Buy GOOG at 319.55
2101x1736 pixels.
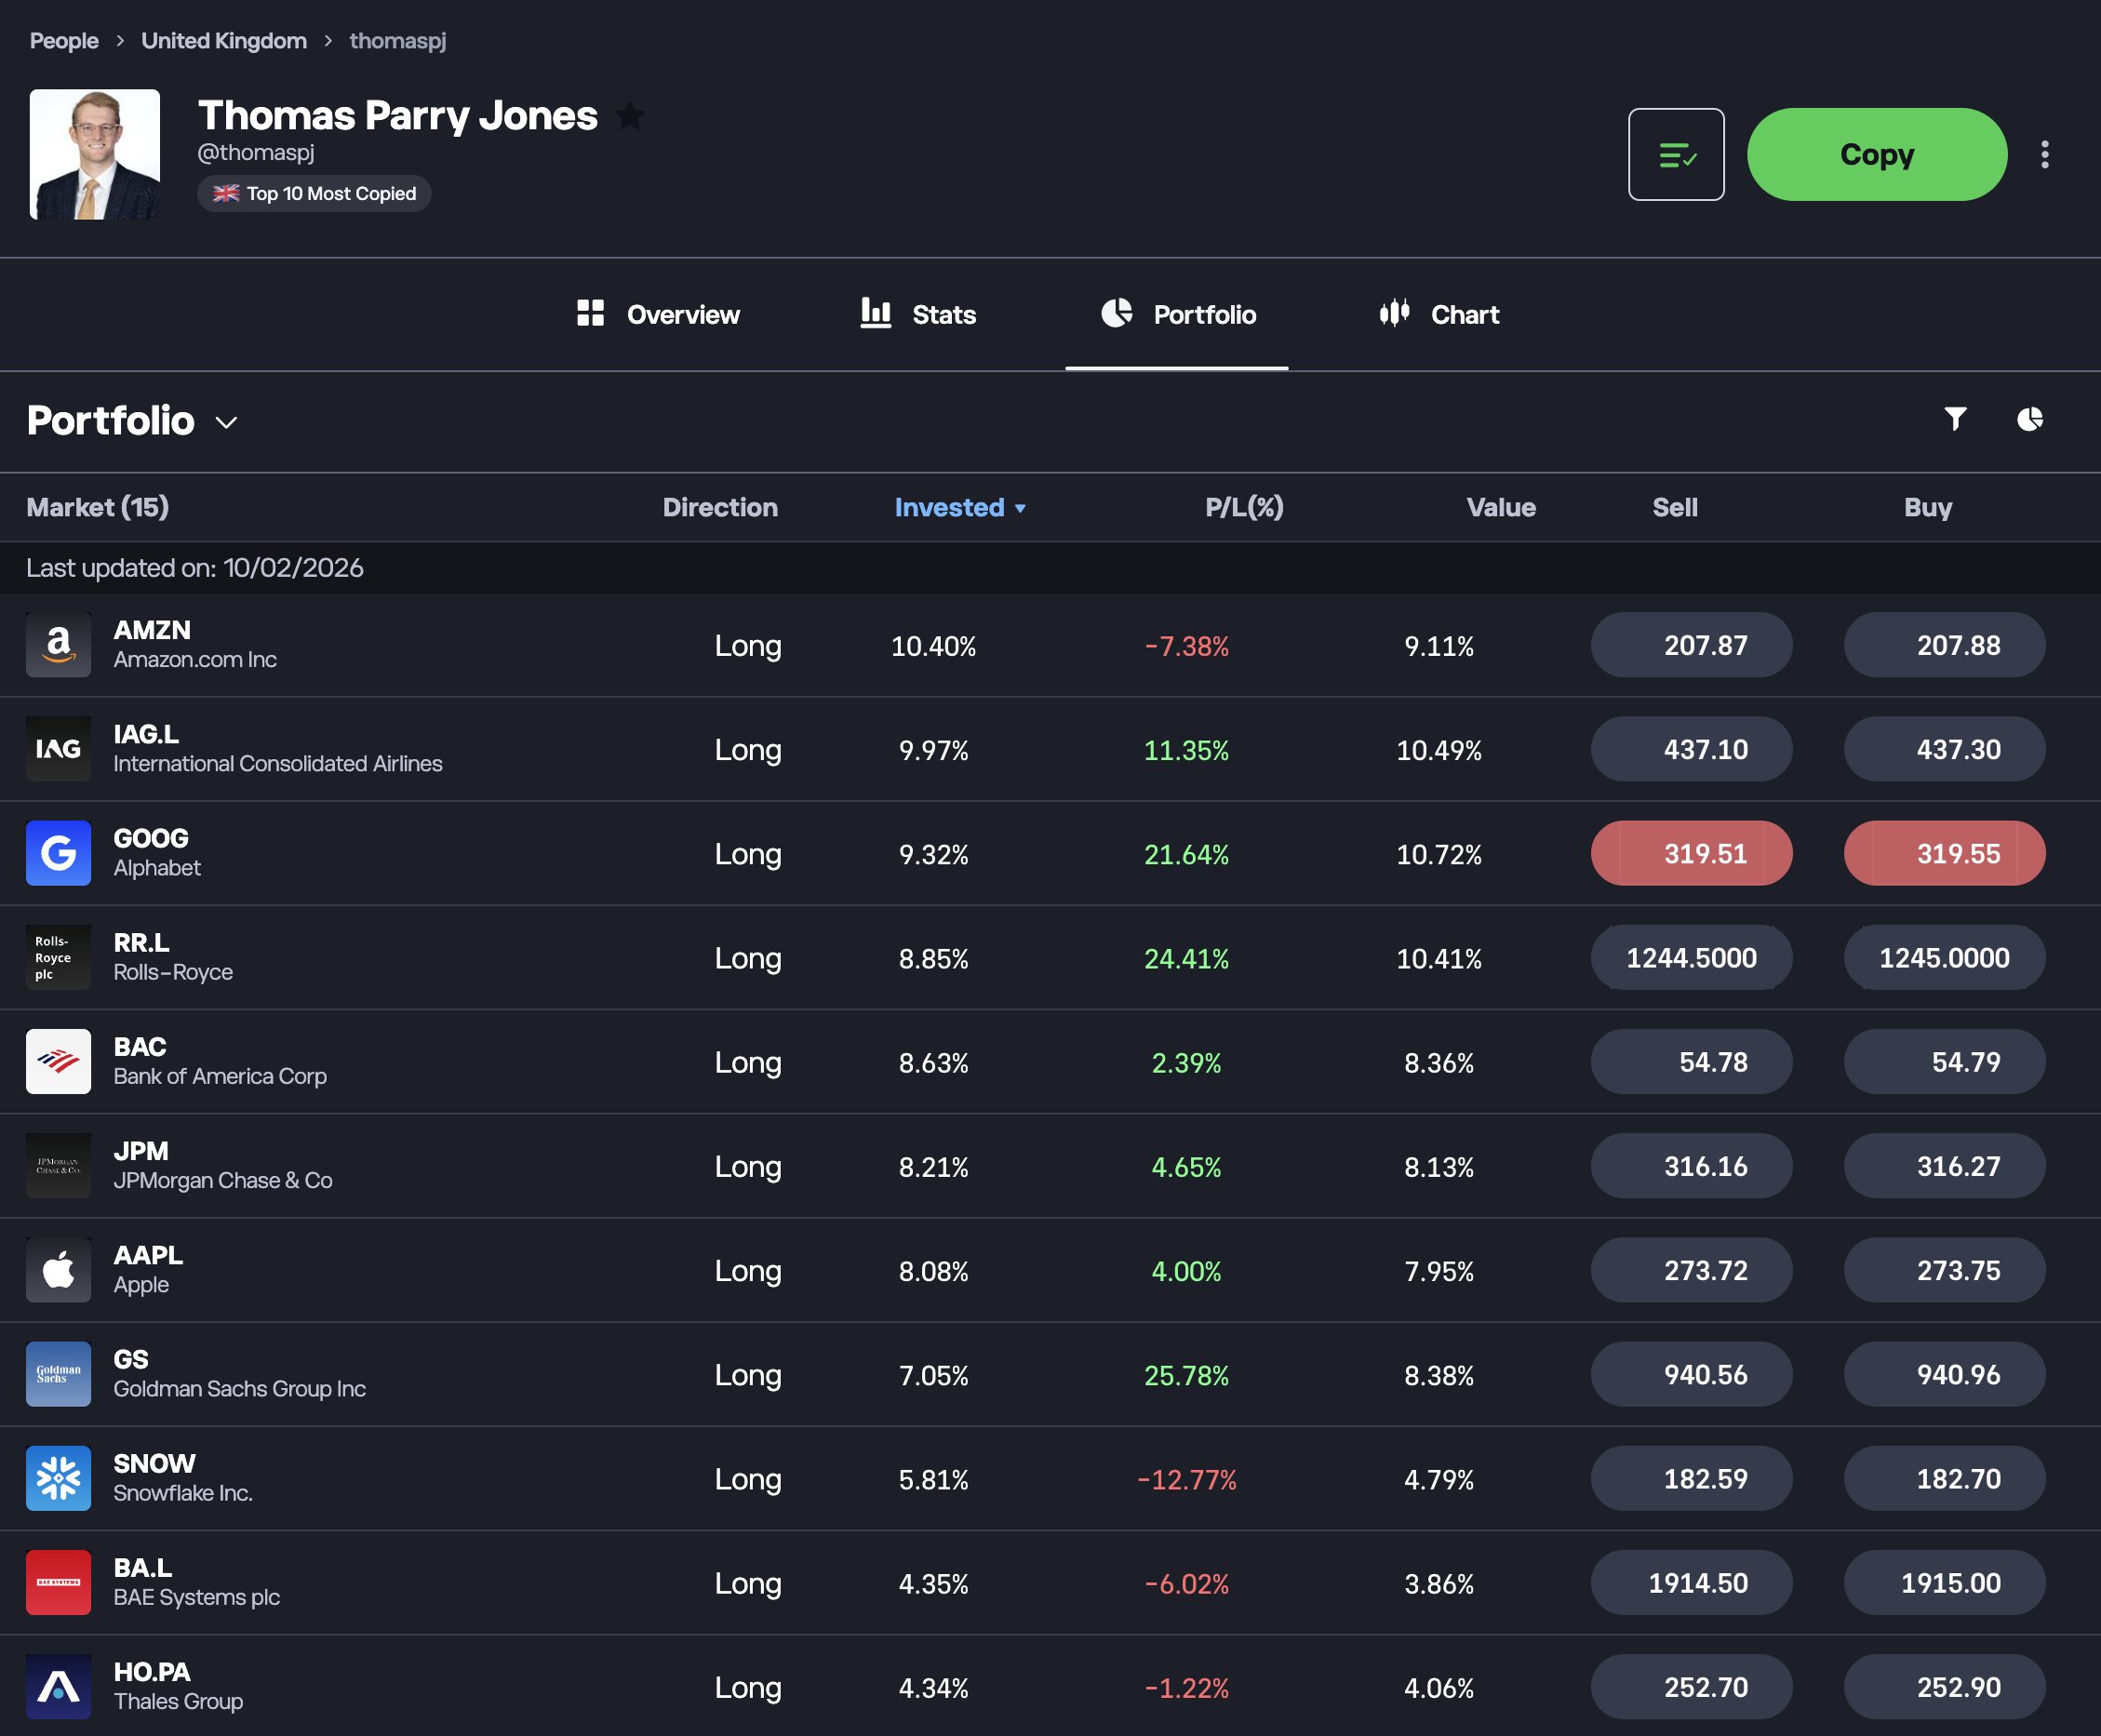coord(1944,853)
